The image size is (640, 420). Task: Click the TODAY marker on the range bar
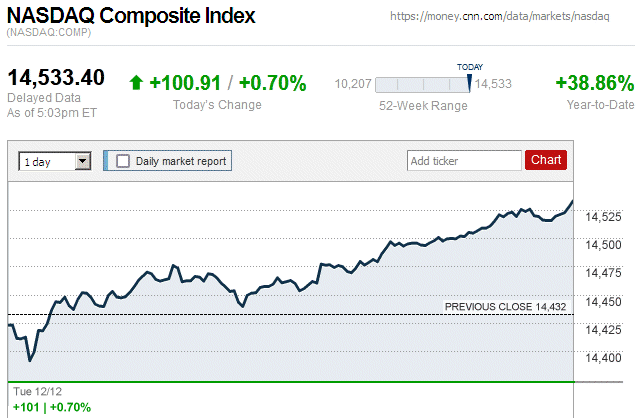click(x=470, y=78)
